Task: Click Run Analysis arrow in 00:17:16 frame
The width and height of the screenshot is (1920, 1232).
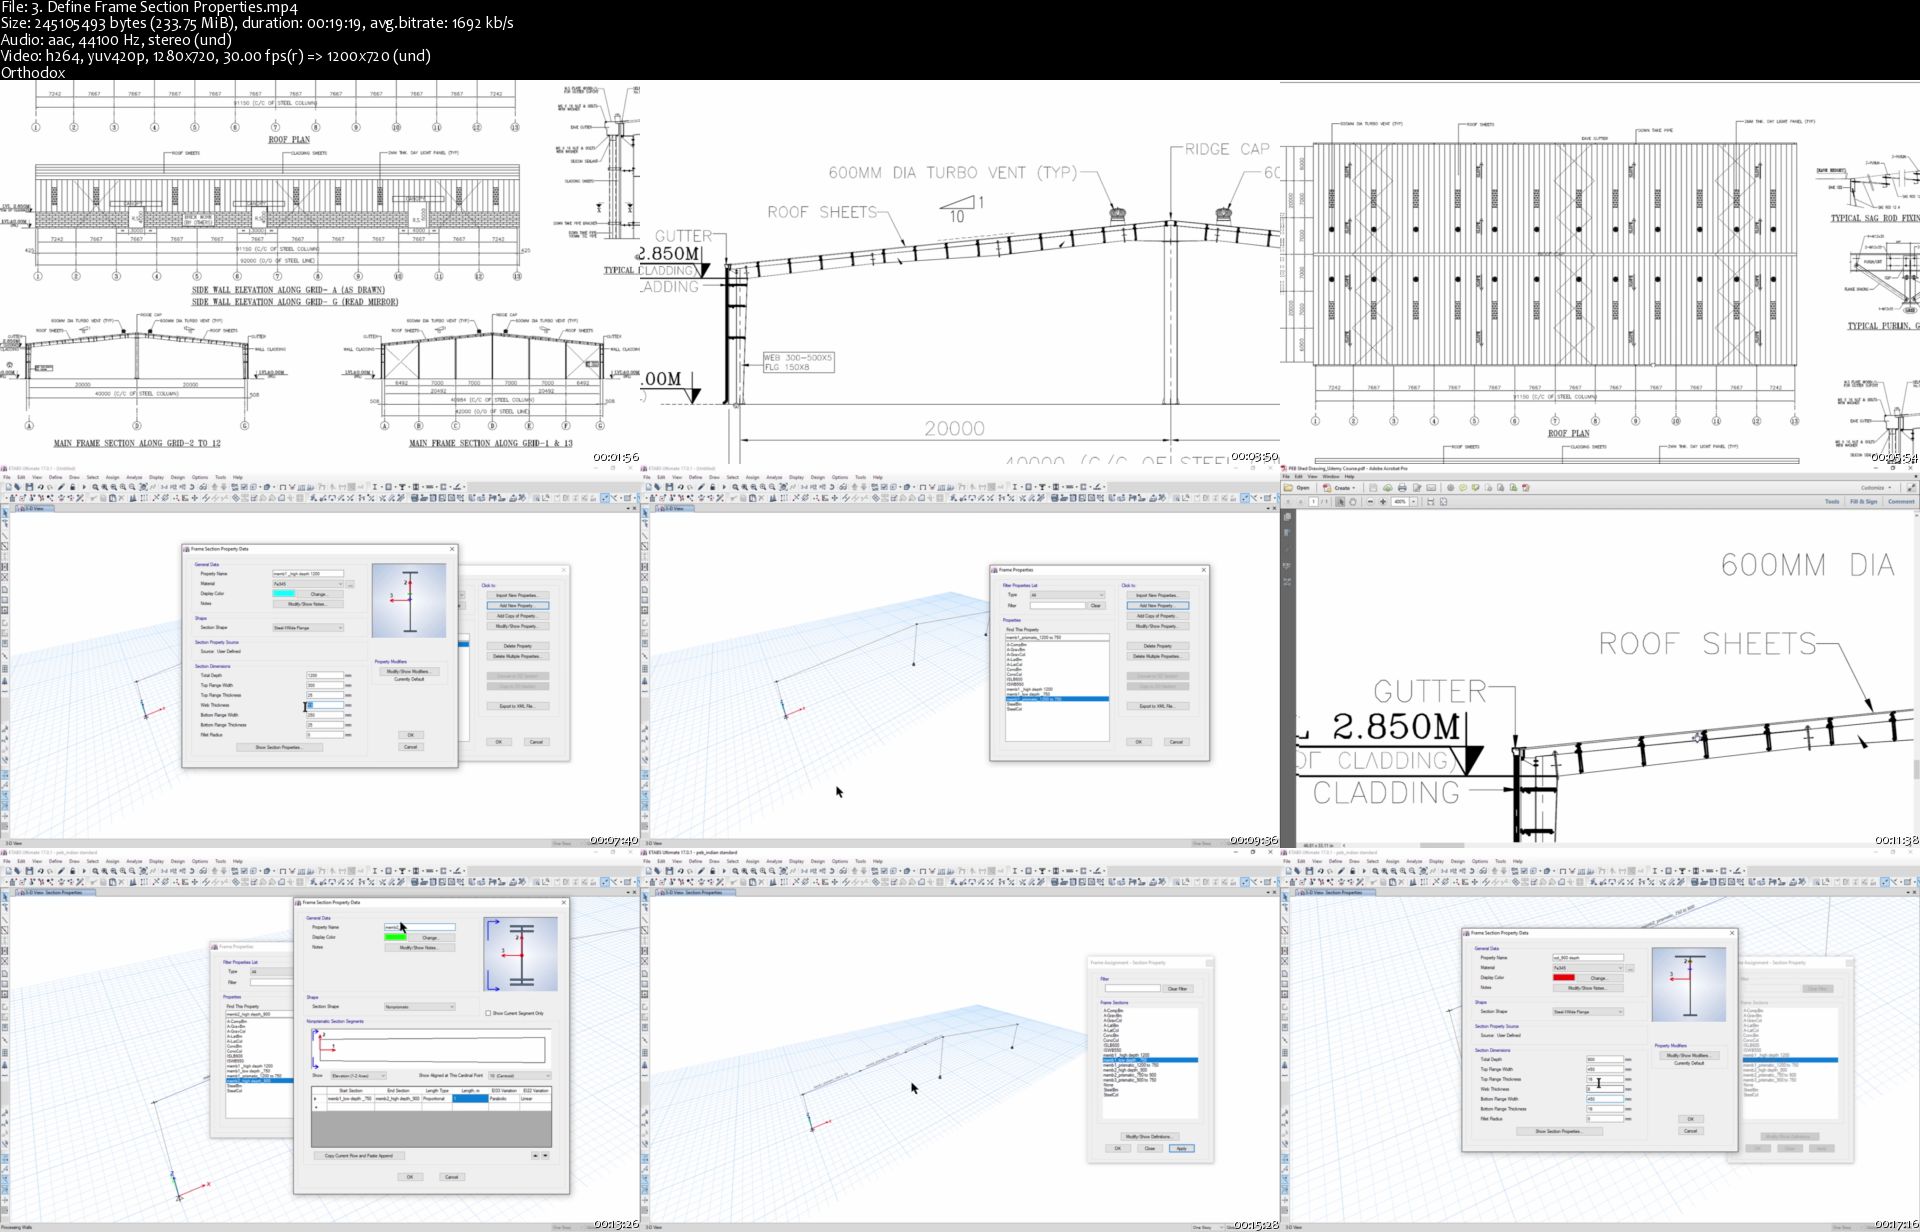Action: click(1364, 871)
